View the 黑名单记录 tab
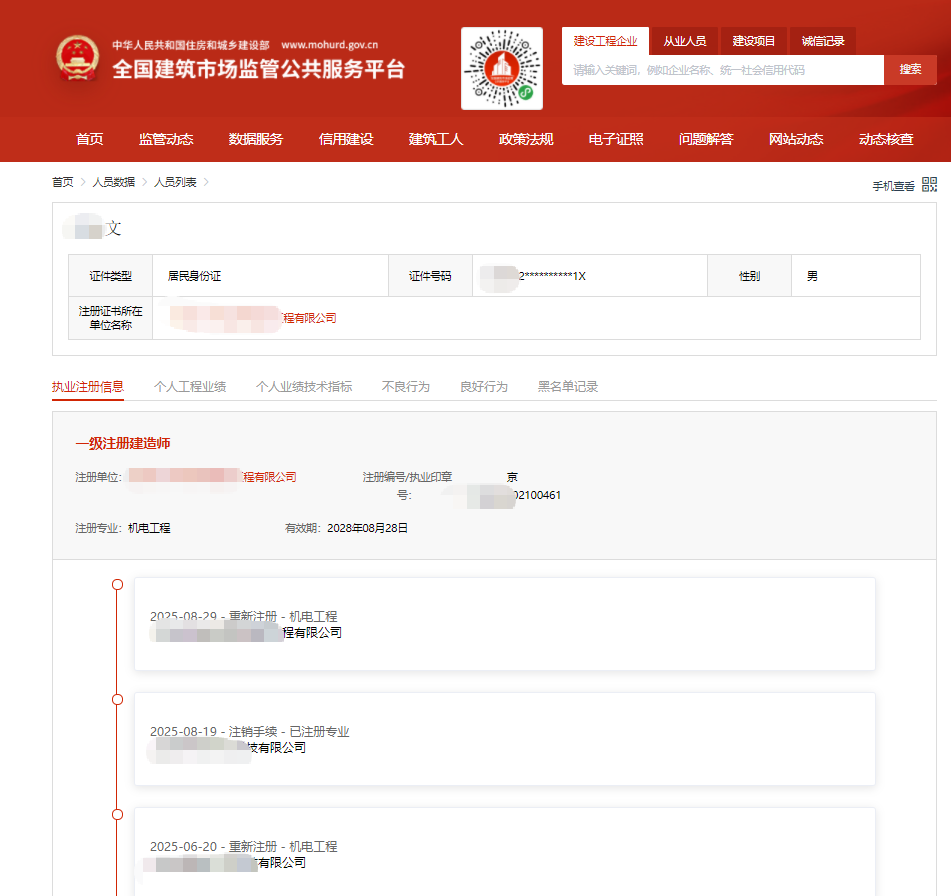The height and width of the screenshot is (896, 951). tap(568, 386)
